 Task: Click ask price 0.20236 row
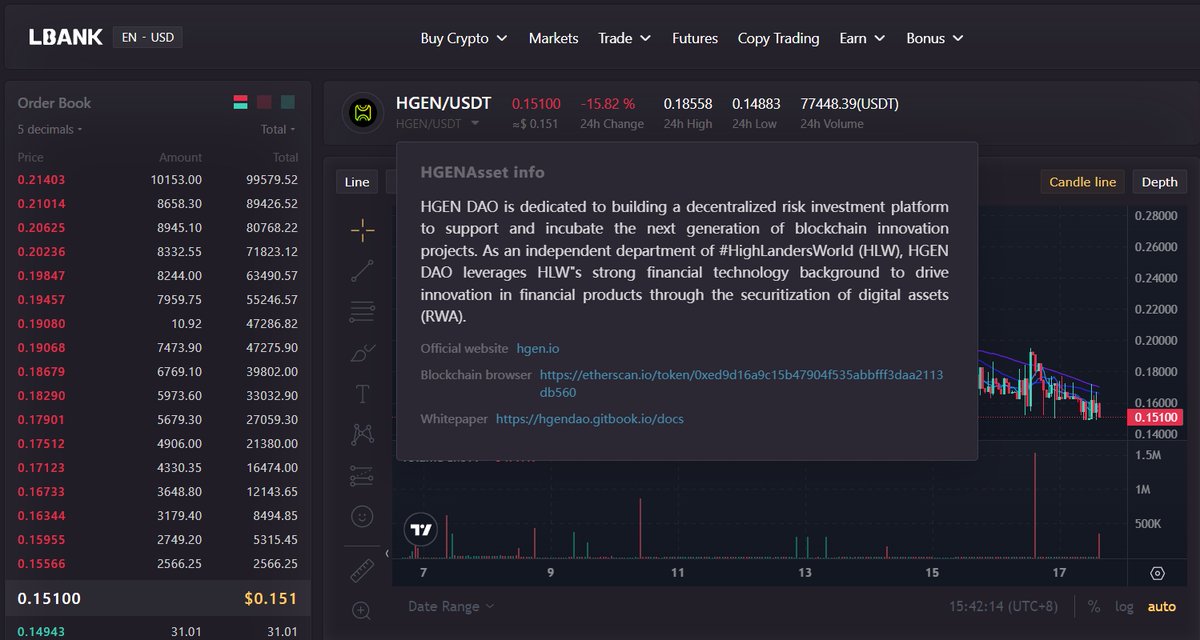[158, 252]
